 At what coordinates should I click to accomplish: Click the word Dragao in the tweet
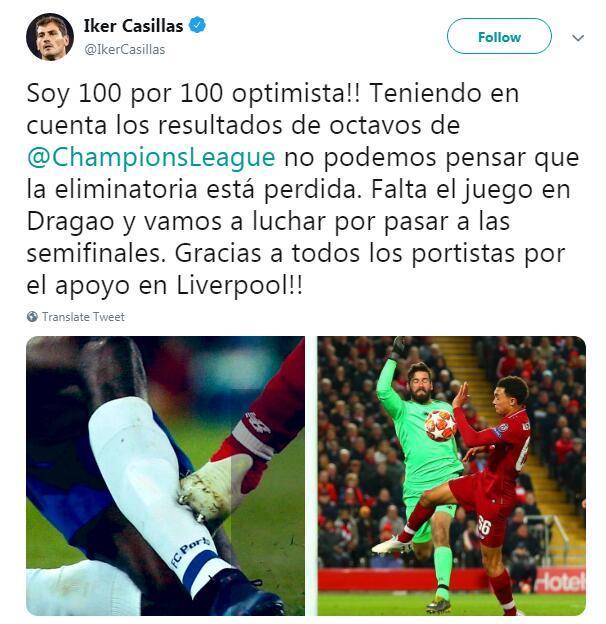(70, 221)
